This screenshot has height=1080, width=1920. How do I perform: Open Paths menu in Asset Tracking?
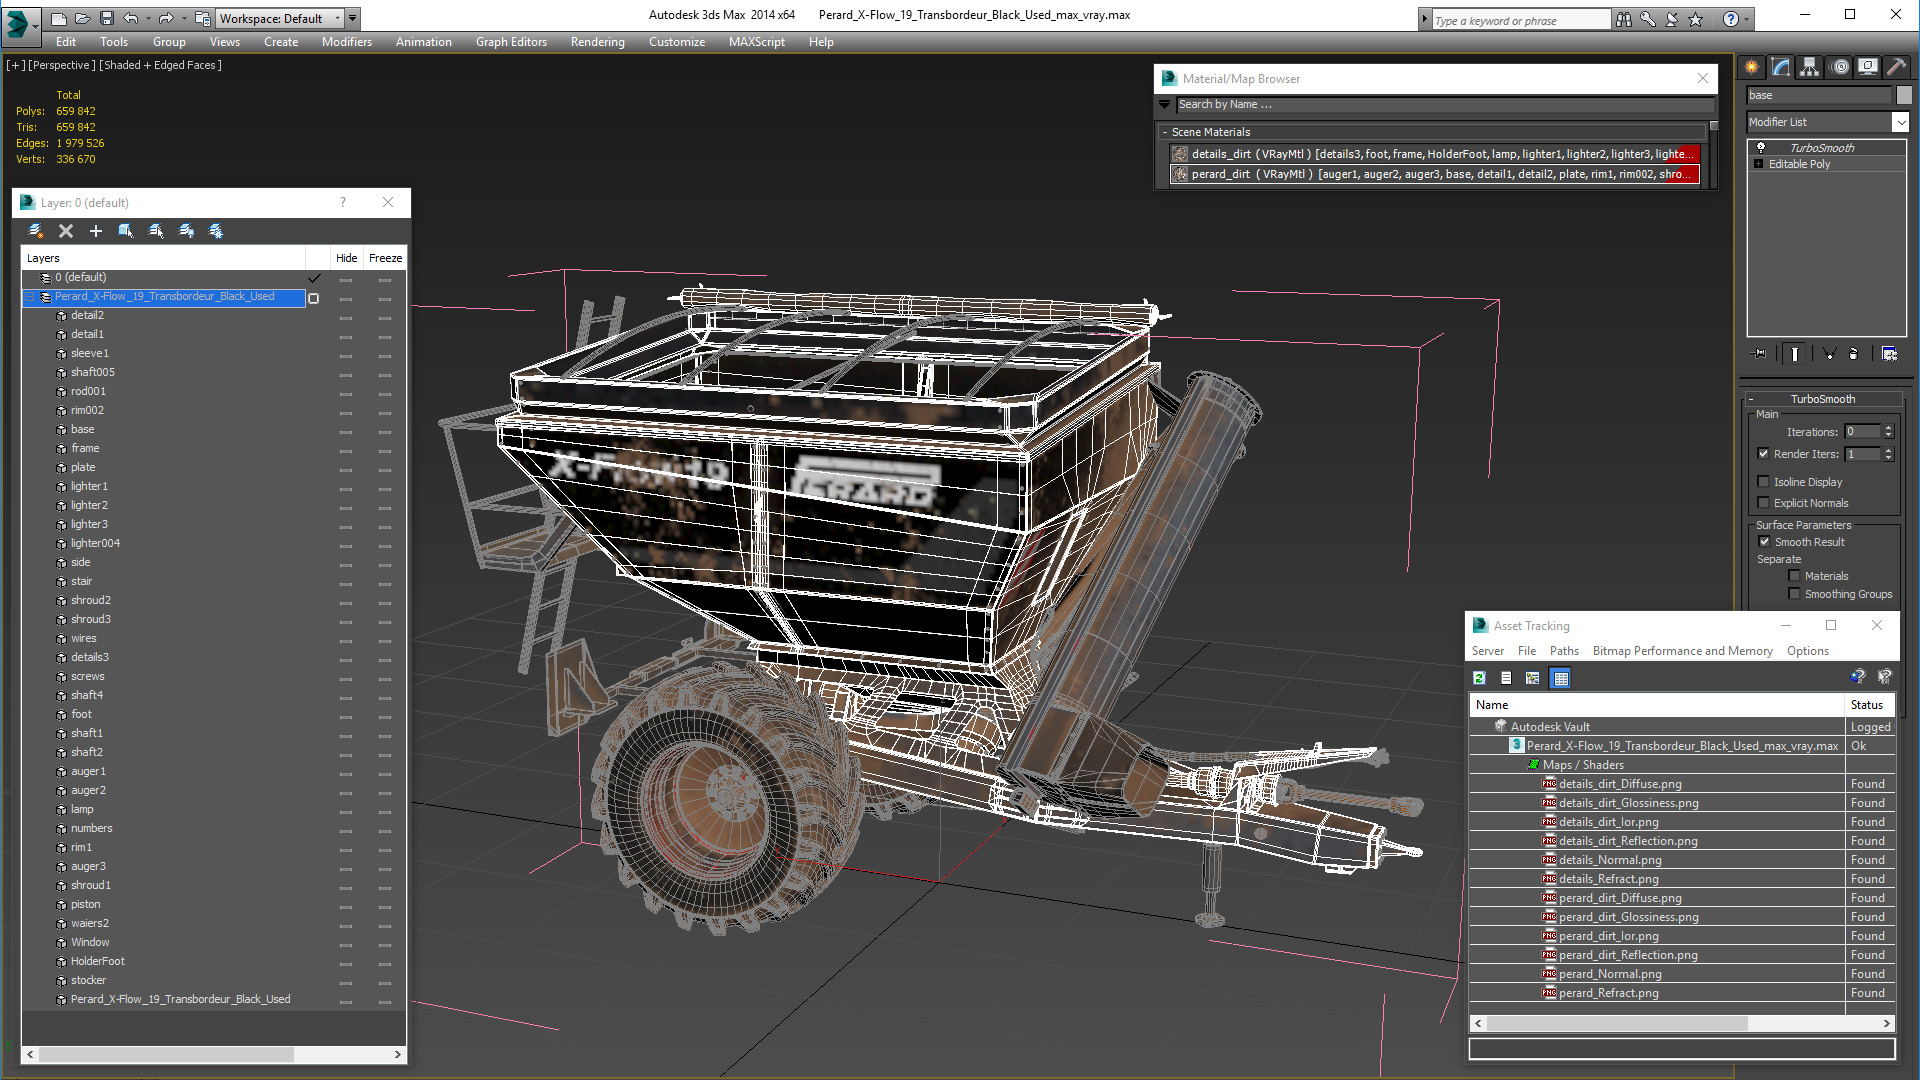[1564, 651]
